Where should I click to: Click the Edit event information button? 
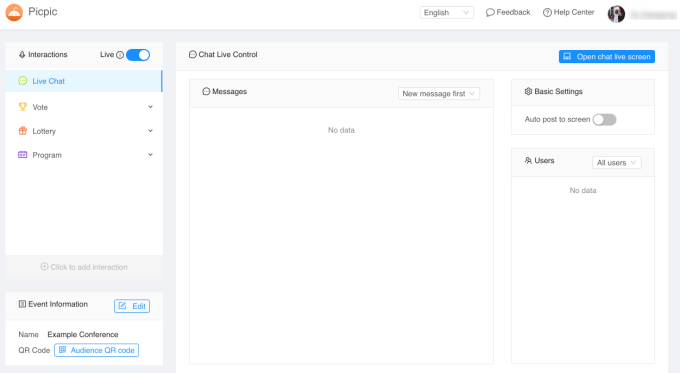click(132, 306)
